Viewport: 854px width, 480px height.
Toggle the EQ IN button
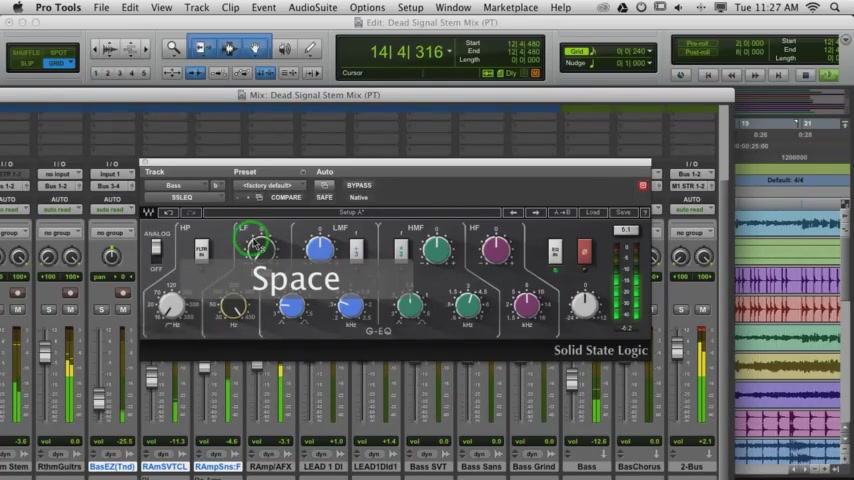pyautogui.click(x=555, y=252)
